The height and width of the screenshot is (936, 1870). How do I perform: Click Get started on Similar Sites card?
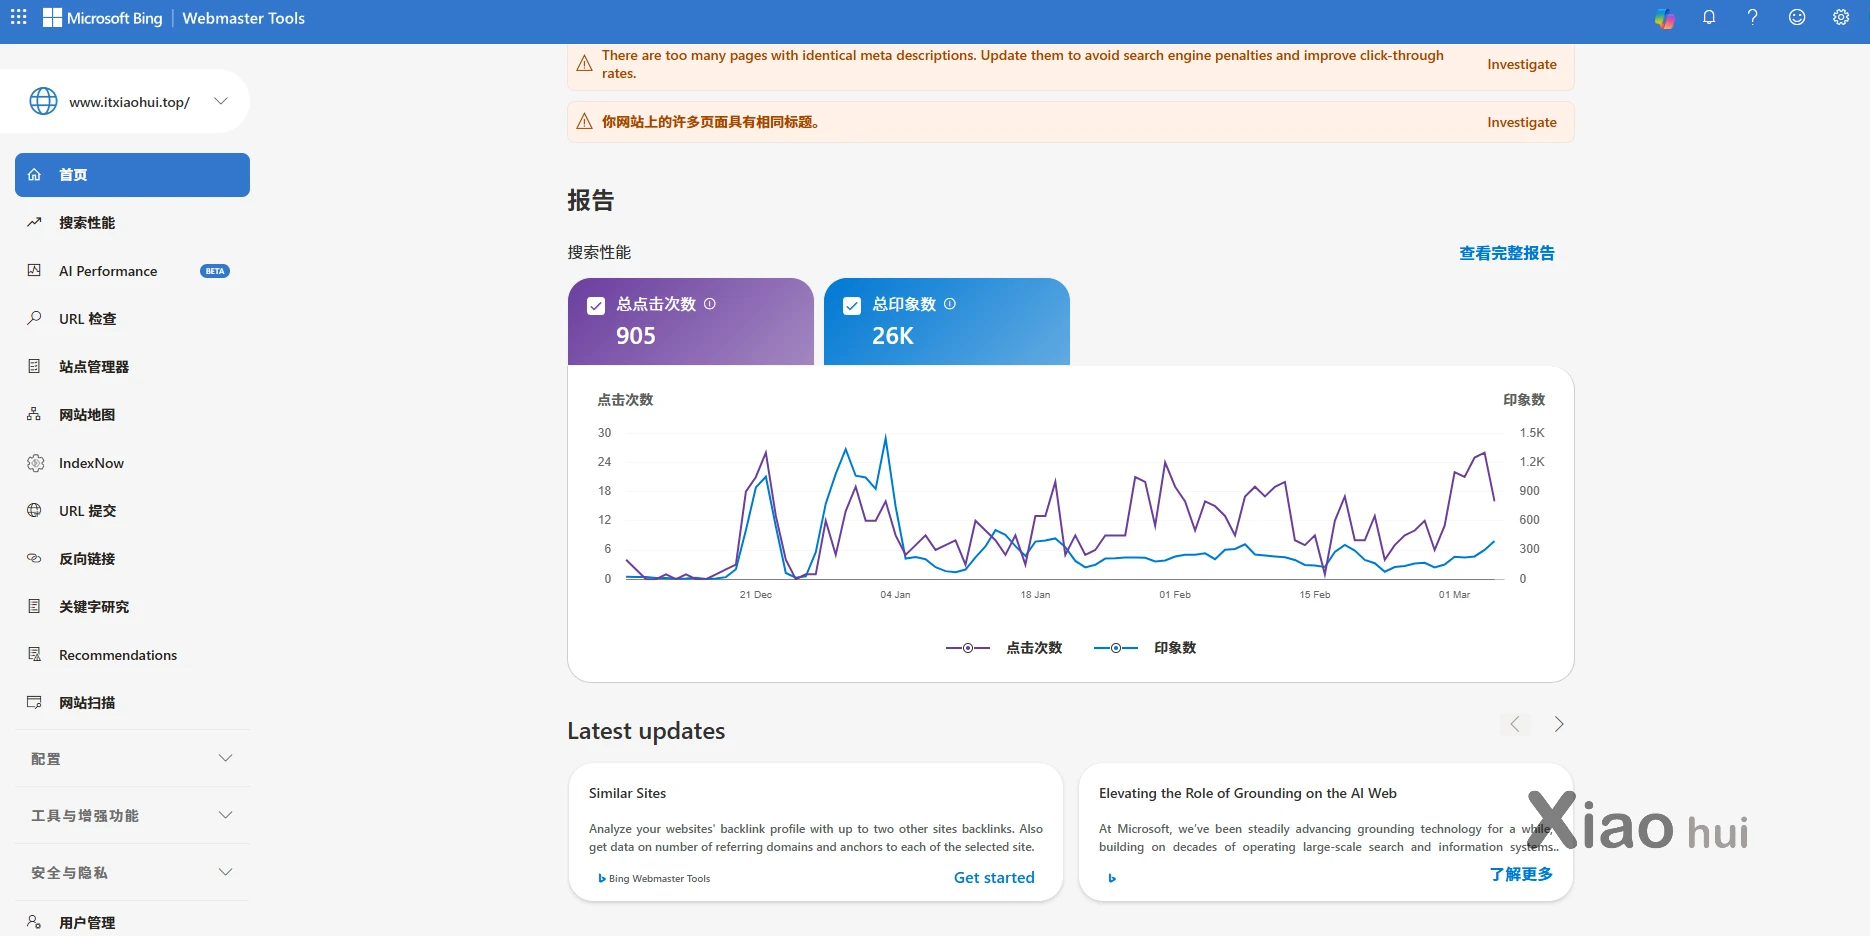click(x=994, y=877)
